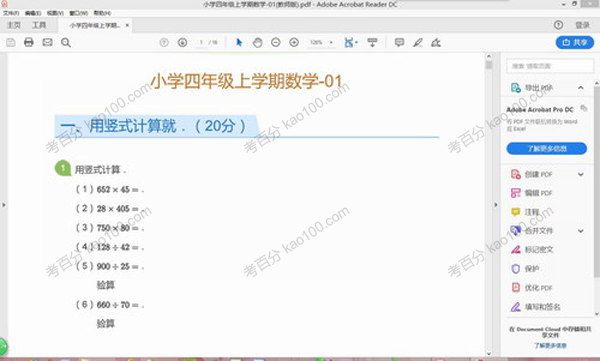600x361 pixels.
Task: Click the Save file icon
Action: coord(11,42)
